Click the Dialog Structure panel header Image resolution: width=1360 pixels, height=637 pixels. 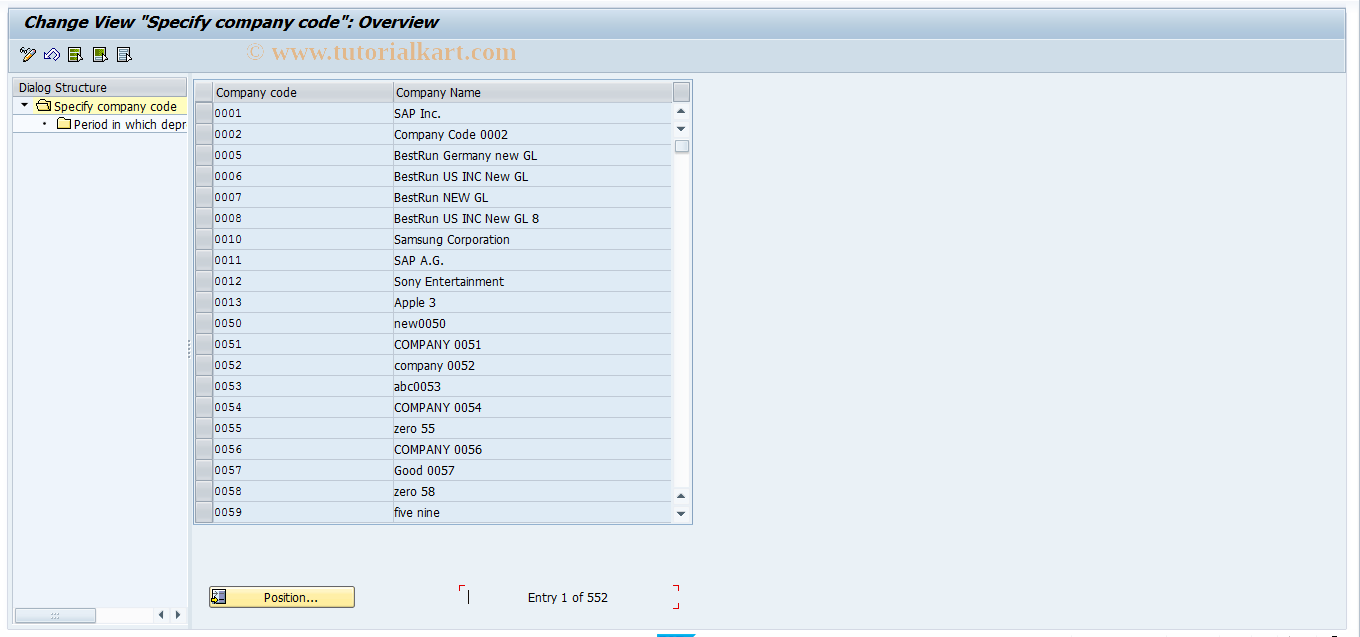[99, 87]
